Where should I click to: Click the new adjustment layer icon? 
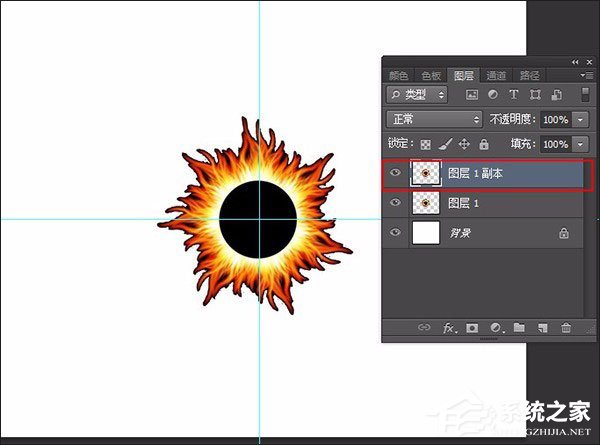[x=495, y=327]
